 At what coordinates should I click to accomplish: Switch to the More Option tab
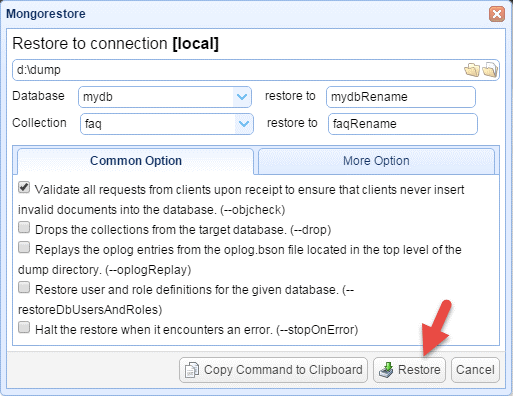(x=376, y=161)
